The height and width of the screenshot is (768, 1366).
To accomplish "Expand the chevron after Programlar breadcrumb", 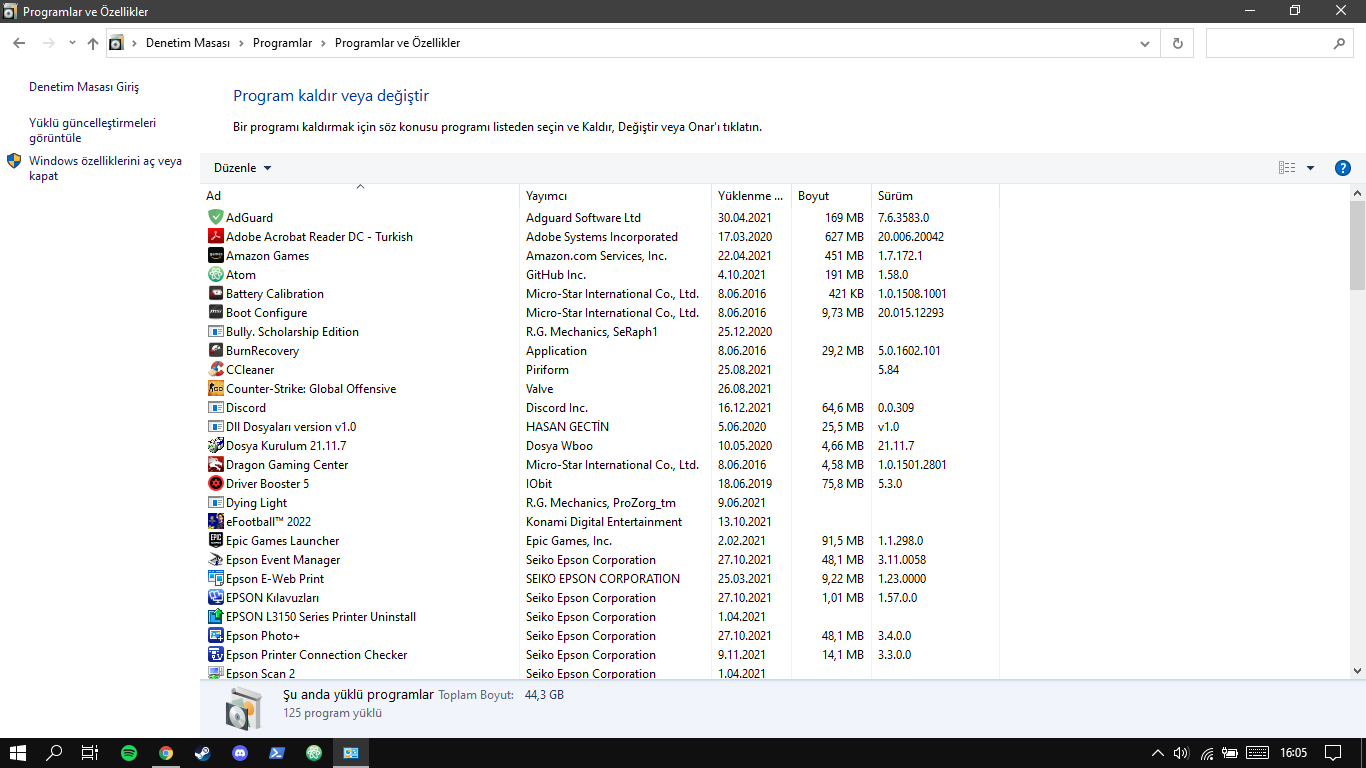I will point(323,44).
